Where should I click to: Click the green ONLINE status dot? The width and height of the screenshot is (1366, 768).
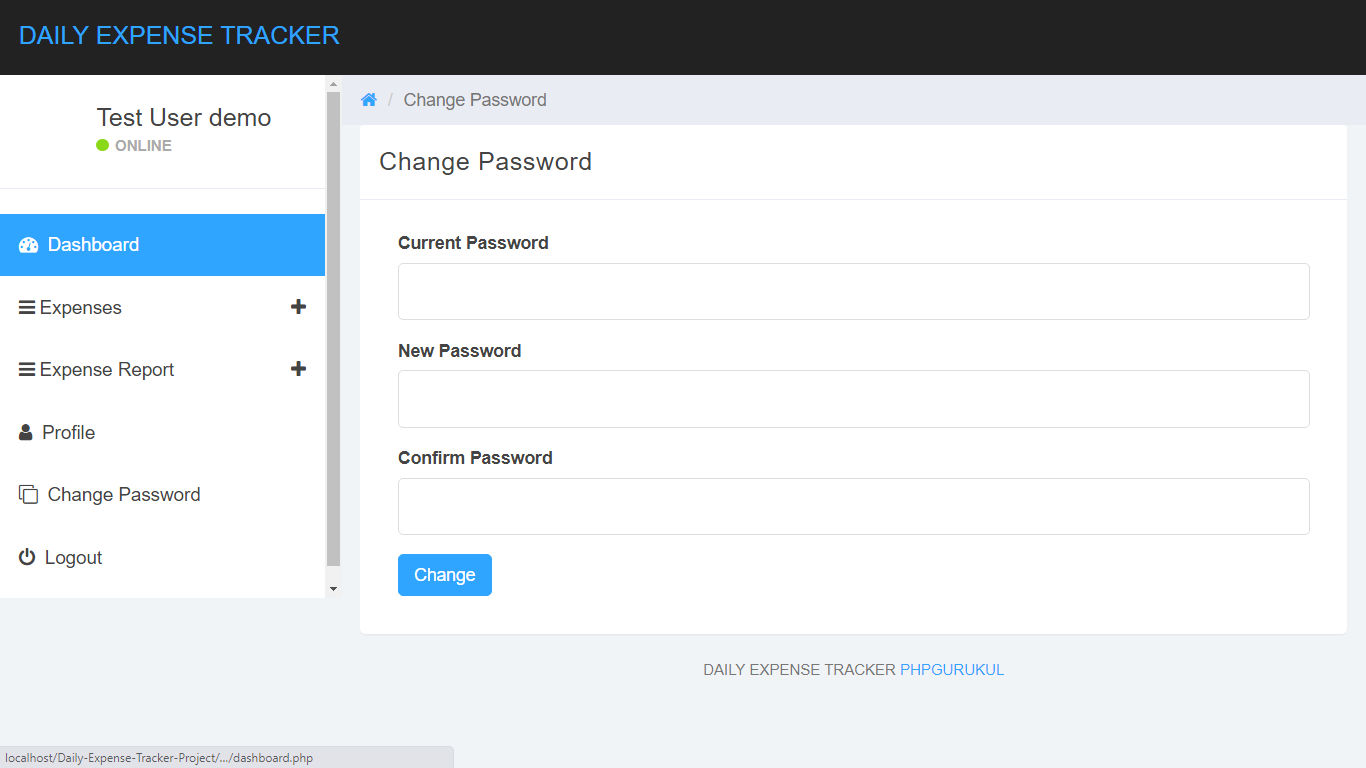101,145
